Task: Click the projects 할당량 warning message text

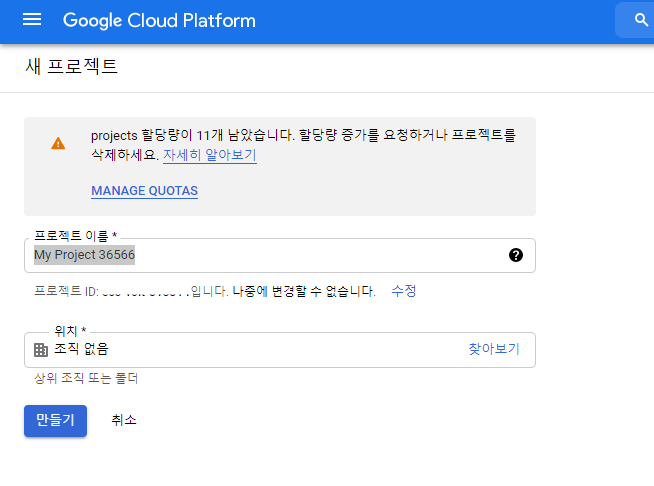Action: click(x=303, y=145)
